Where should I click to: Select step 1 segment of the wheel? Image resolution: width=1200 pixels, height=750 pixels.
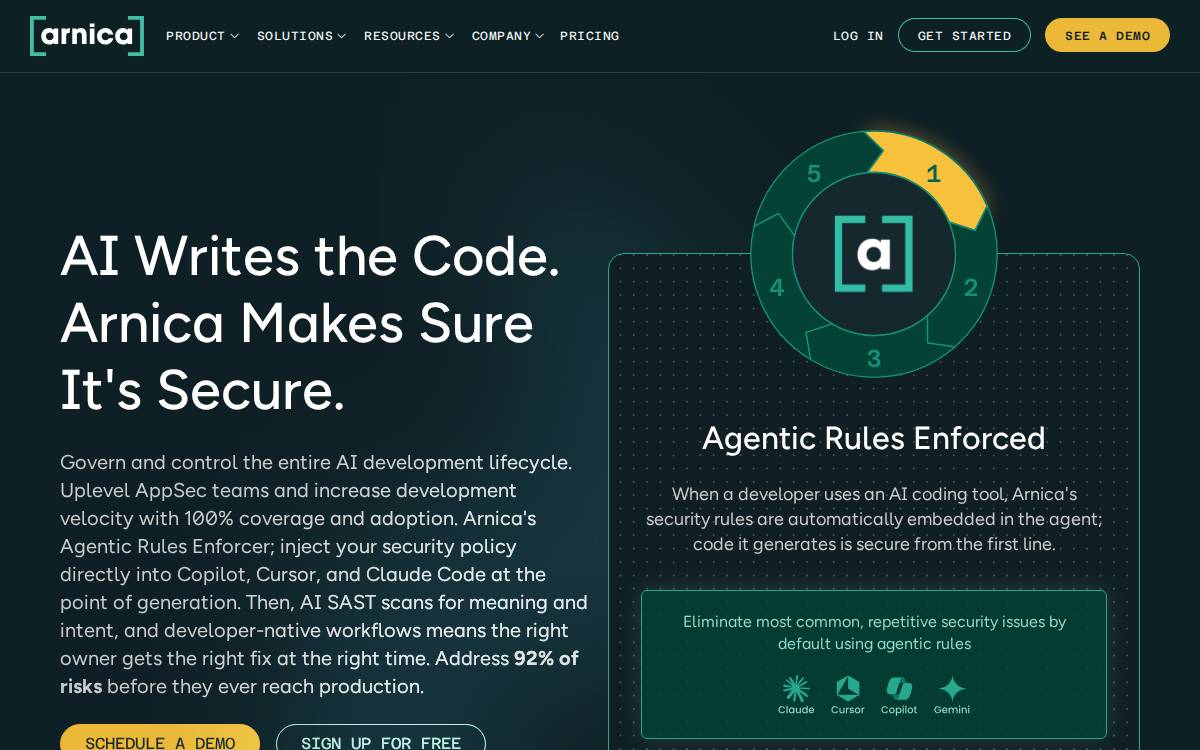[933, 175]
